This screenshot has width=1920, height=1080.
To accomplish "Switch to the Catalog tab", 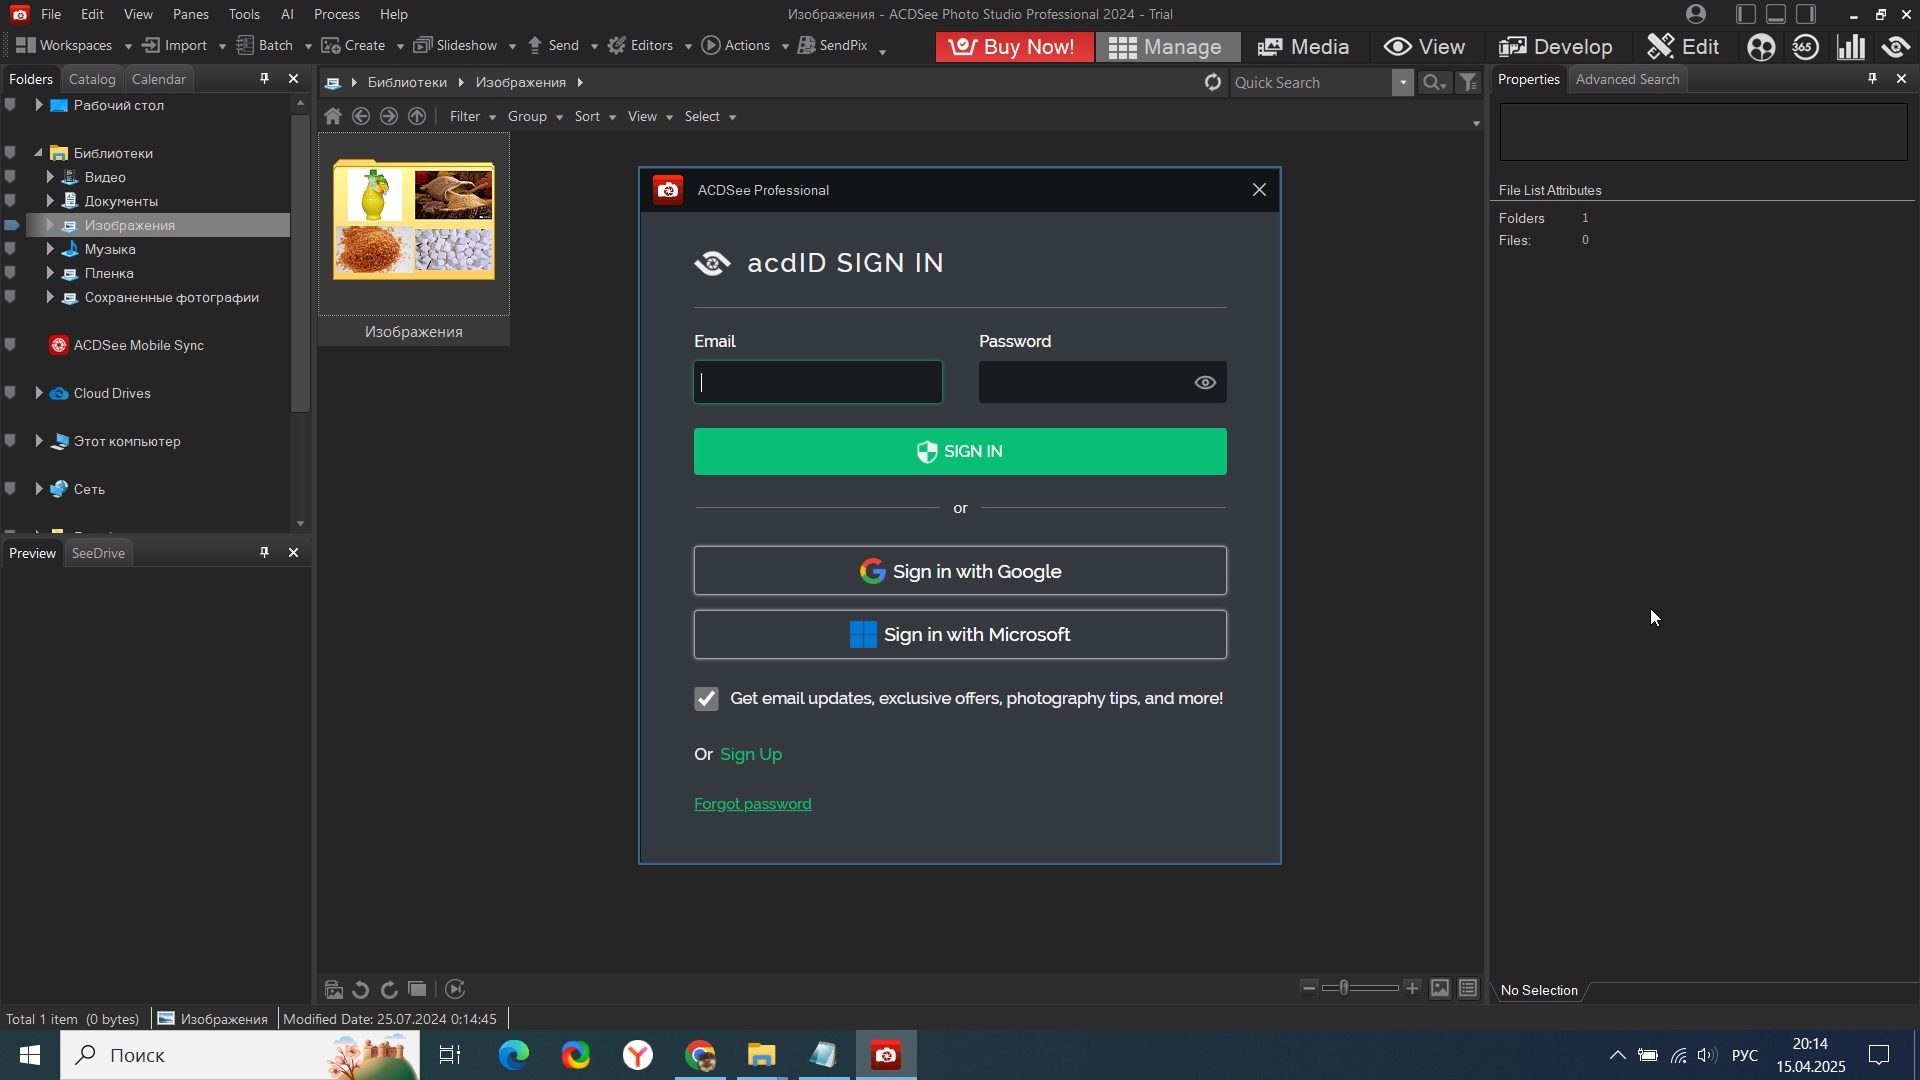I will (92, 79).
